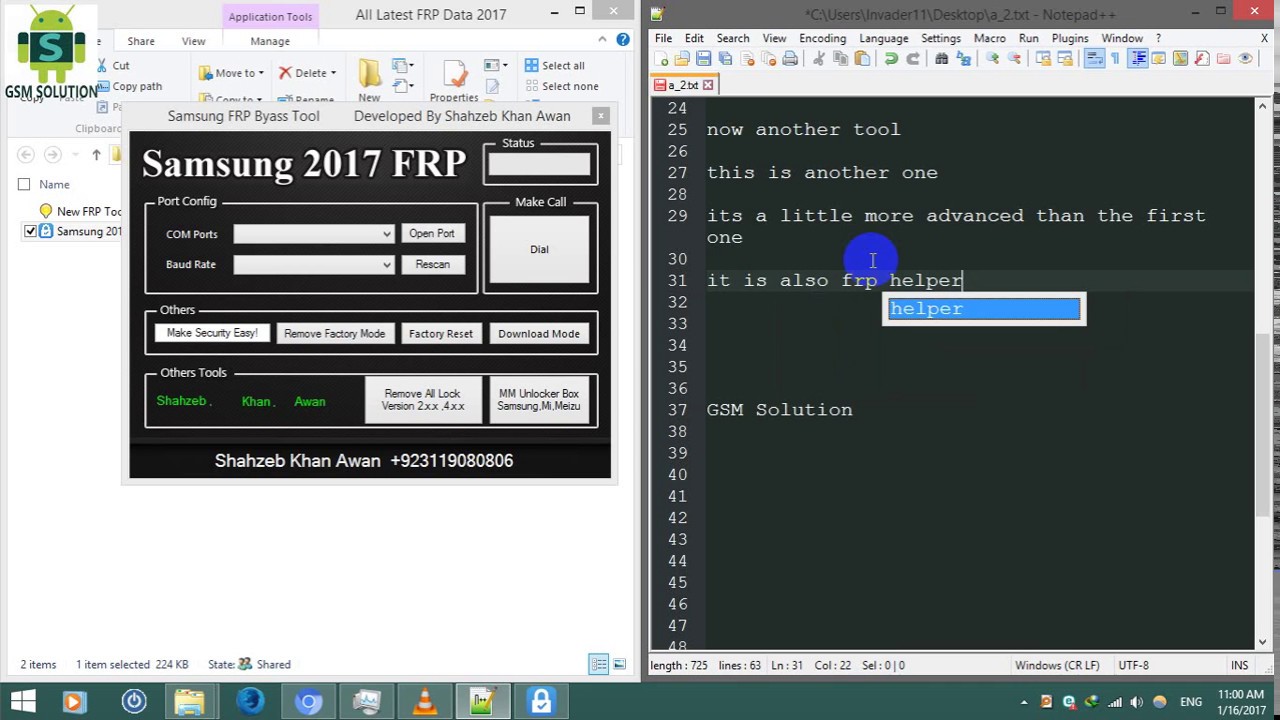Collapse the Explorer ribbon with the chevron
This screenshot has height=720, width=1280.
[x=602, y=39]
